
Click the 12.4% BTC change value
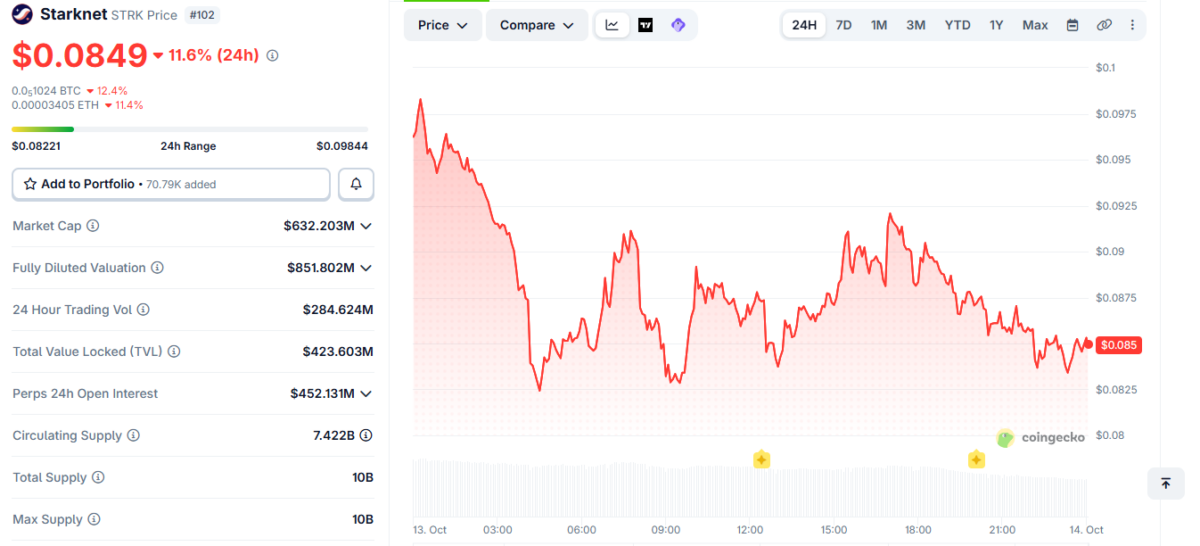click(112, 91)
